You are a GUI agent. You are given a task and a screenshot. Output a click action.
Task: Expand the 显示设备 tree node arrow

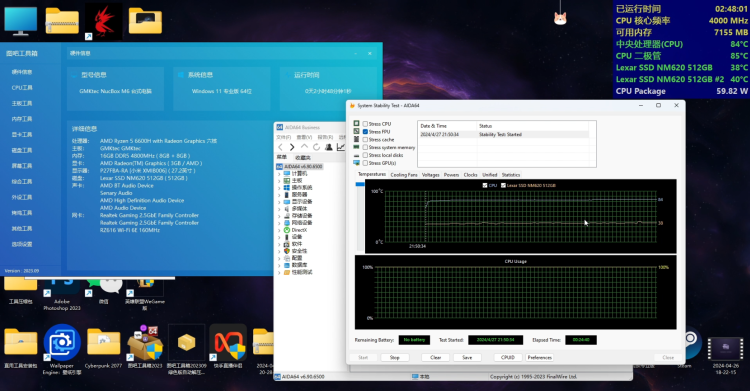pos(279,202)
